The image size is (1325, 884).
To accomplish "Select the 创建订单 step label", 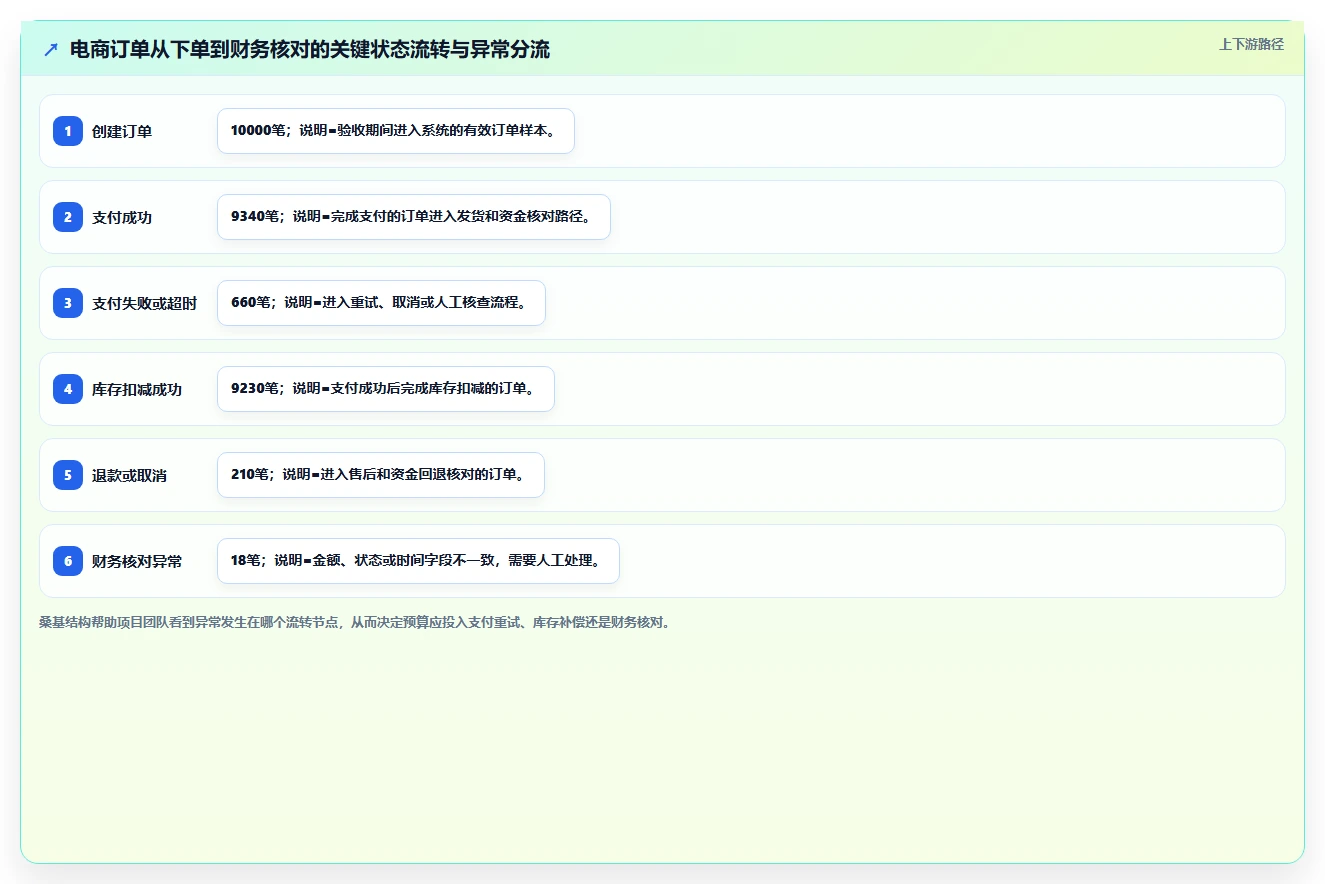I will pos(122,131).
